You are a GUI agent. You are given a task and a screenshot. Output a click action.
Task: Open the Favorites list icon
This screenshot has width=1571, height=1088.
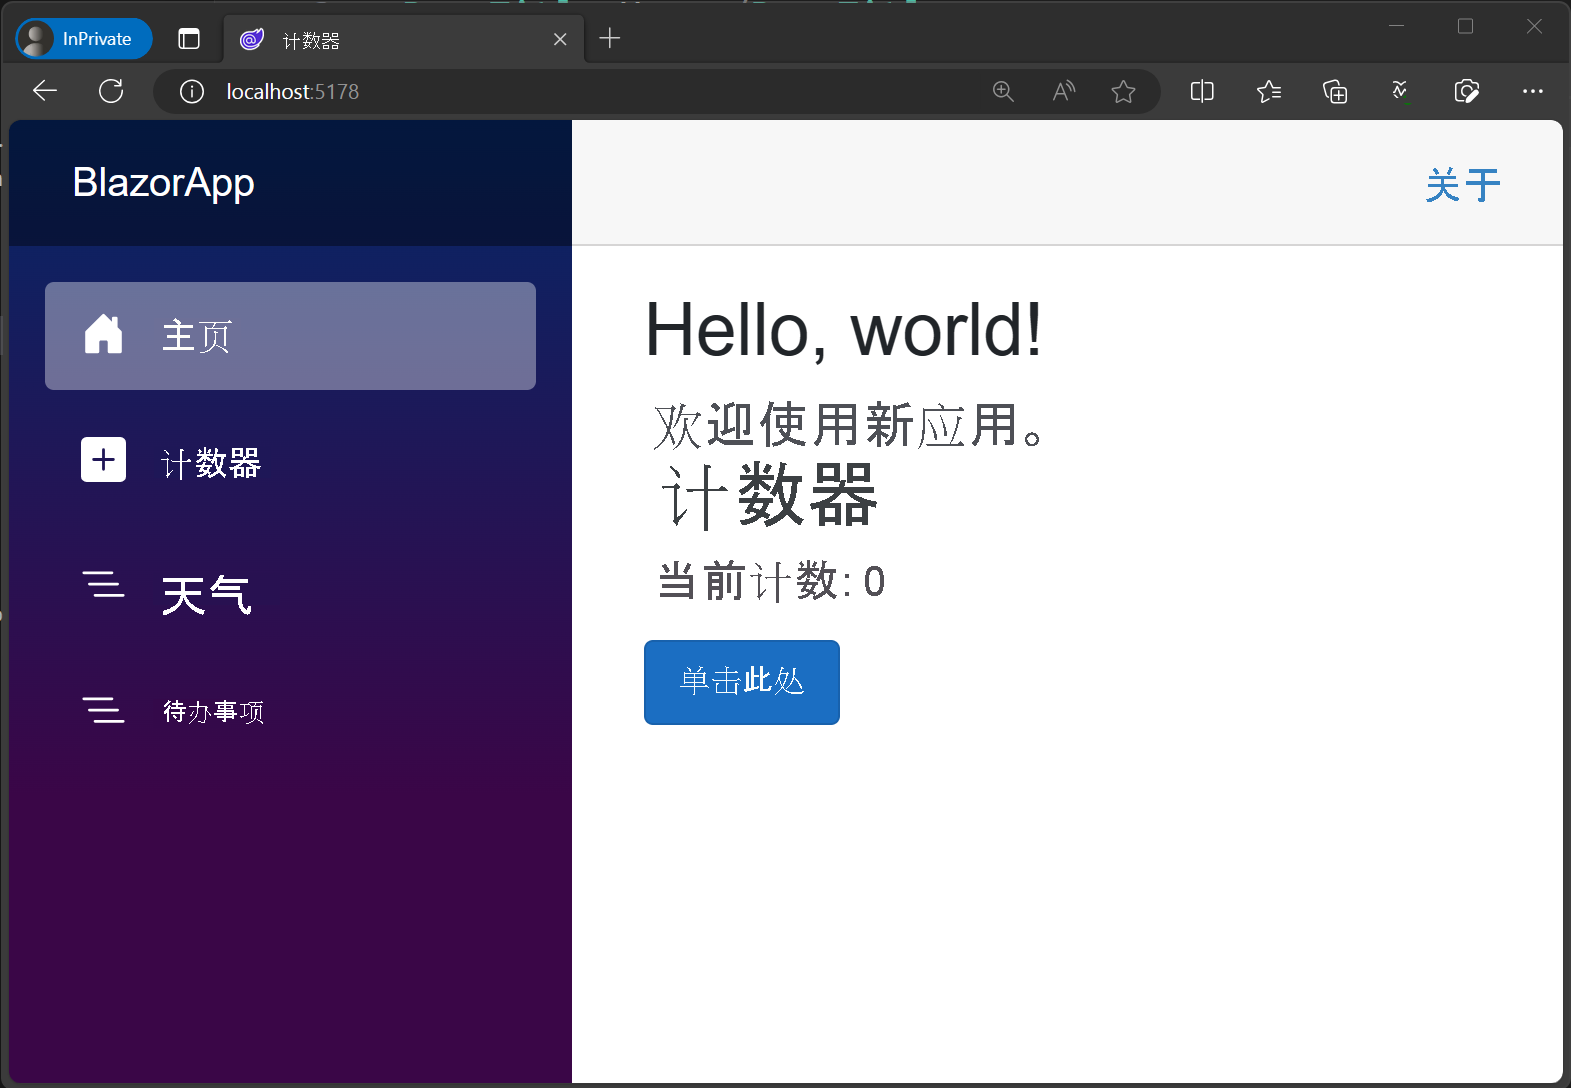[1269, 92]
